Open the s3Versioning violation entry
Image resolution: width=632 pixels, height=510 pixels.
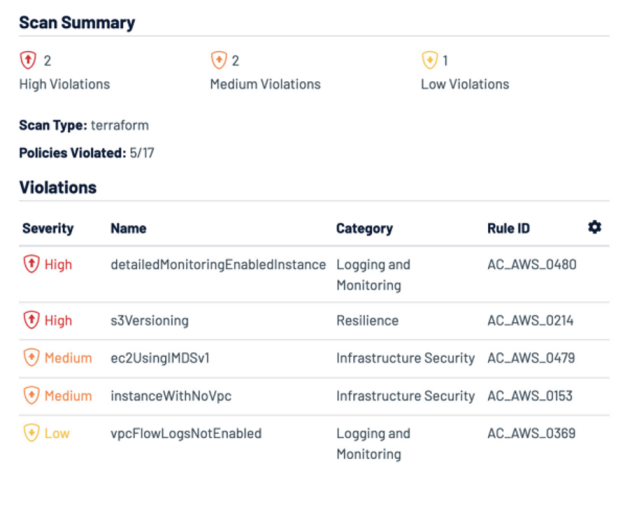tap(149, 321)
